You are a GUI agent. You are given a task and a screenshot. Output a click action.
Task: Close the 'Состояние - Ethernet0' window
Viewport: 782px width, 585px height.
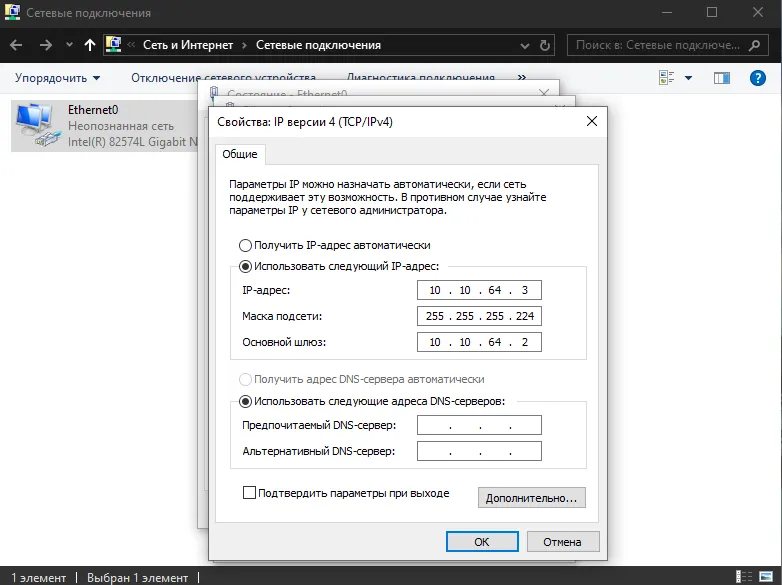(x=544, y=93)
